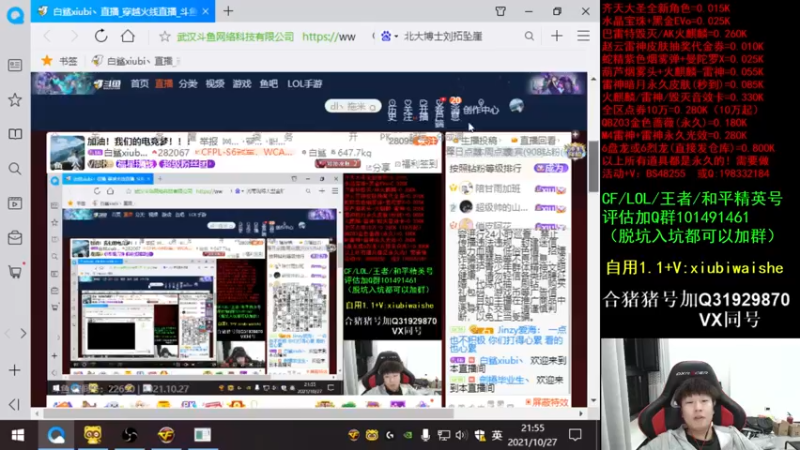This screenshot has height=450, width=800.
Task: Click the browser logo in the sidebar
Action: tap(15, 15)
